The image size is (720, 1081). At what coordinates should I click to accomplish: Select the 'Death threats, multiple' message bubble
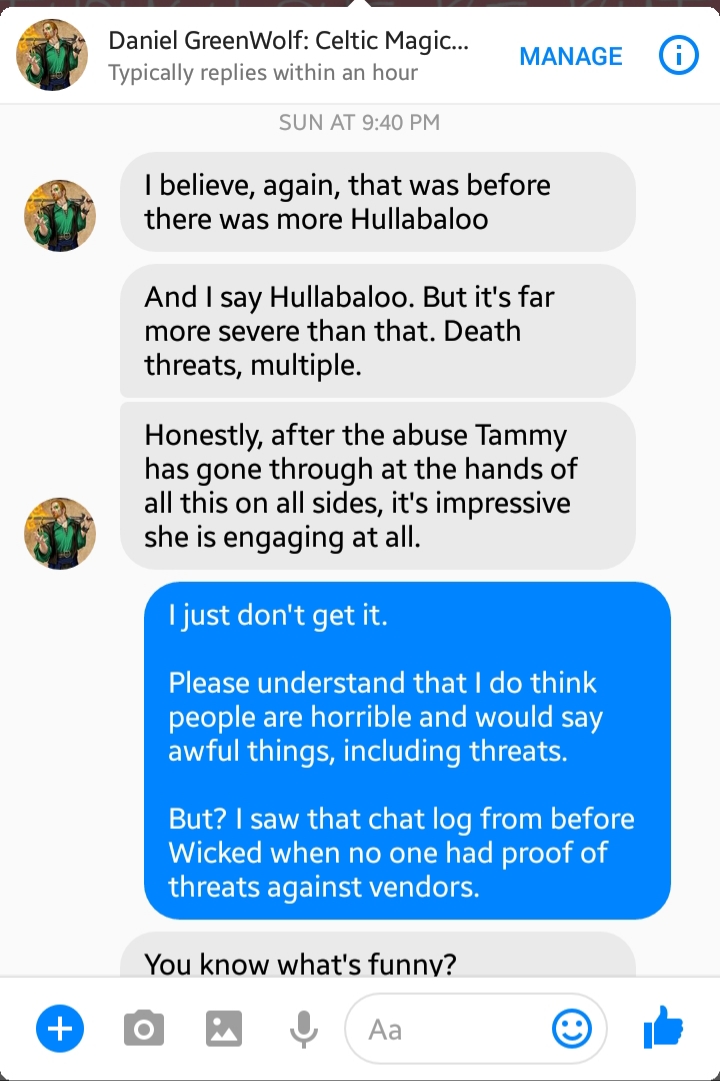pyautogui.click(x=377, y=331)
